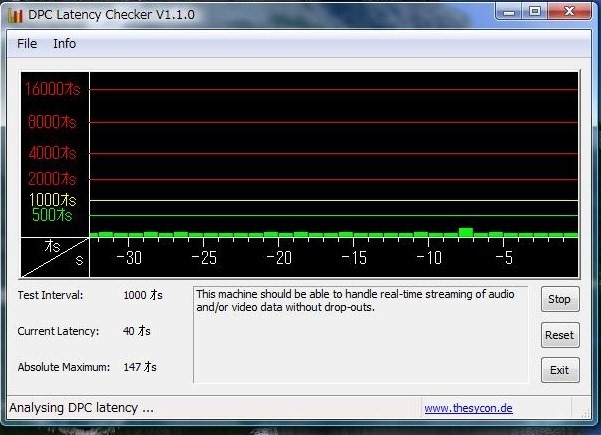
Task: Maximize the DPC Latency Checker window
Action: tap(535, 11)
